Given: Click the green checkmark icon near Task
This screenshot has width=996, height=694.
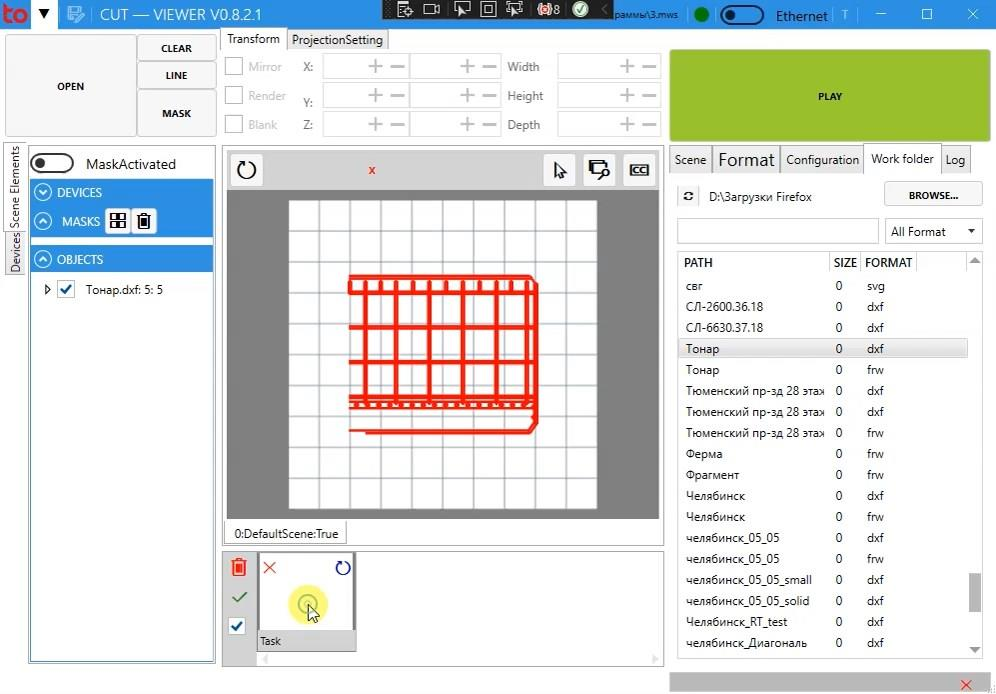Looking at the screenshot, I should pyautogui.click(x=238, y=597).
